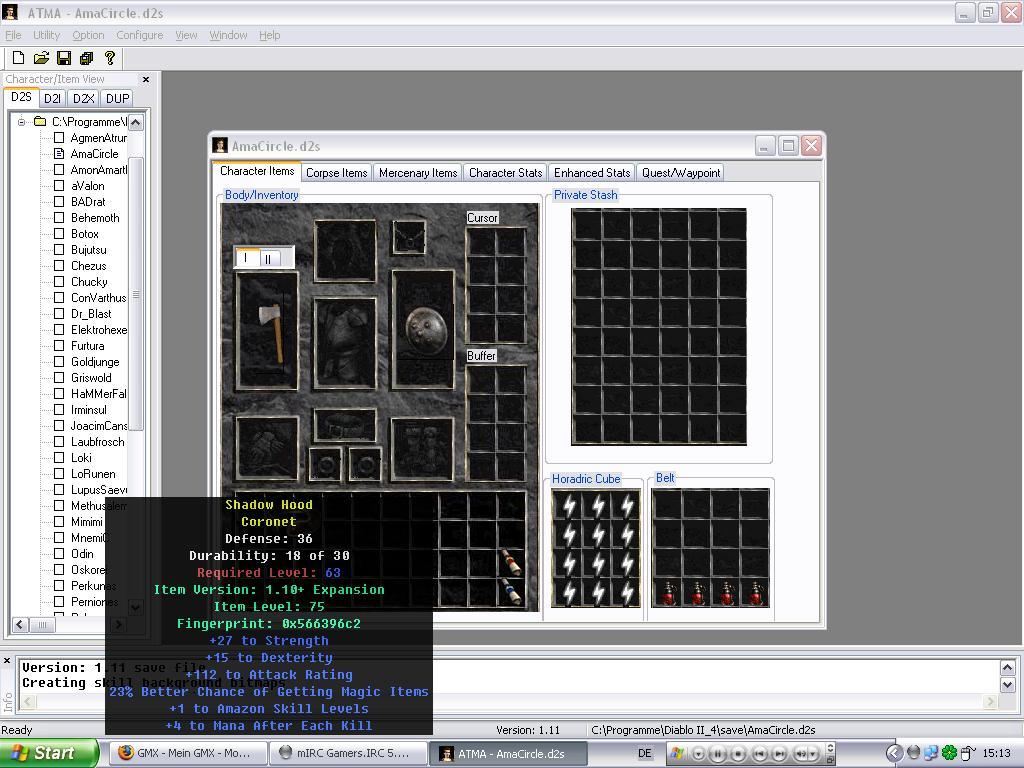Check the Chucky checkbox

[59, 282]
